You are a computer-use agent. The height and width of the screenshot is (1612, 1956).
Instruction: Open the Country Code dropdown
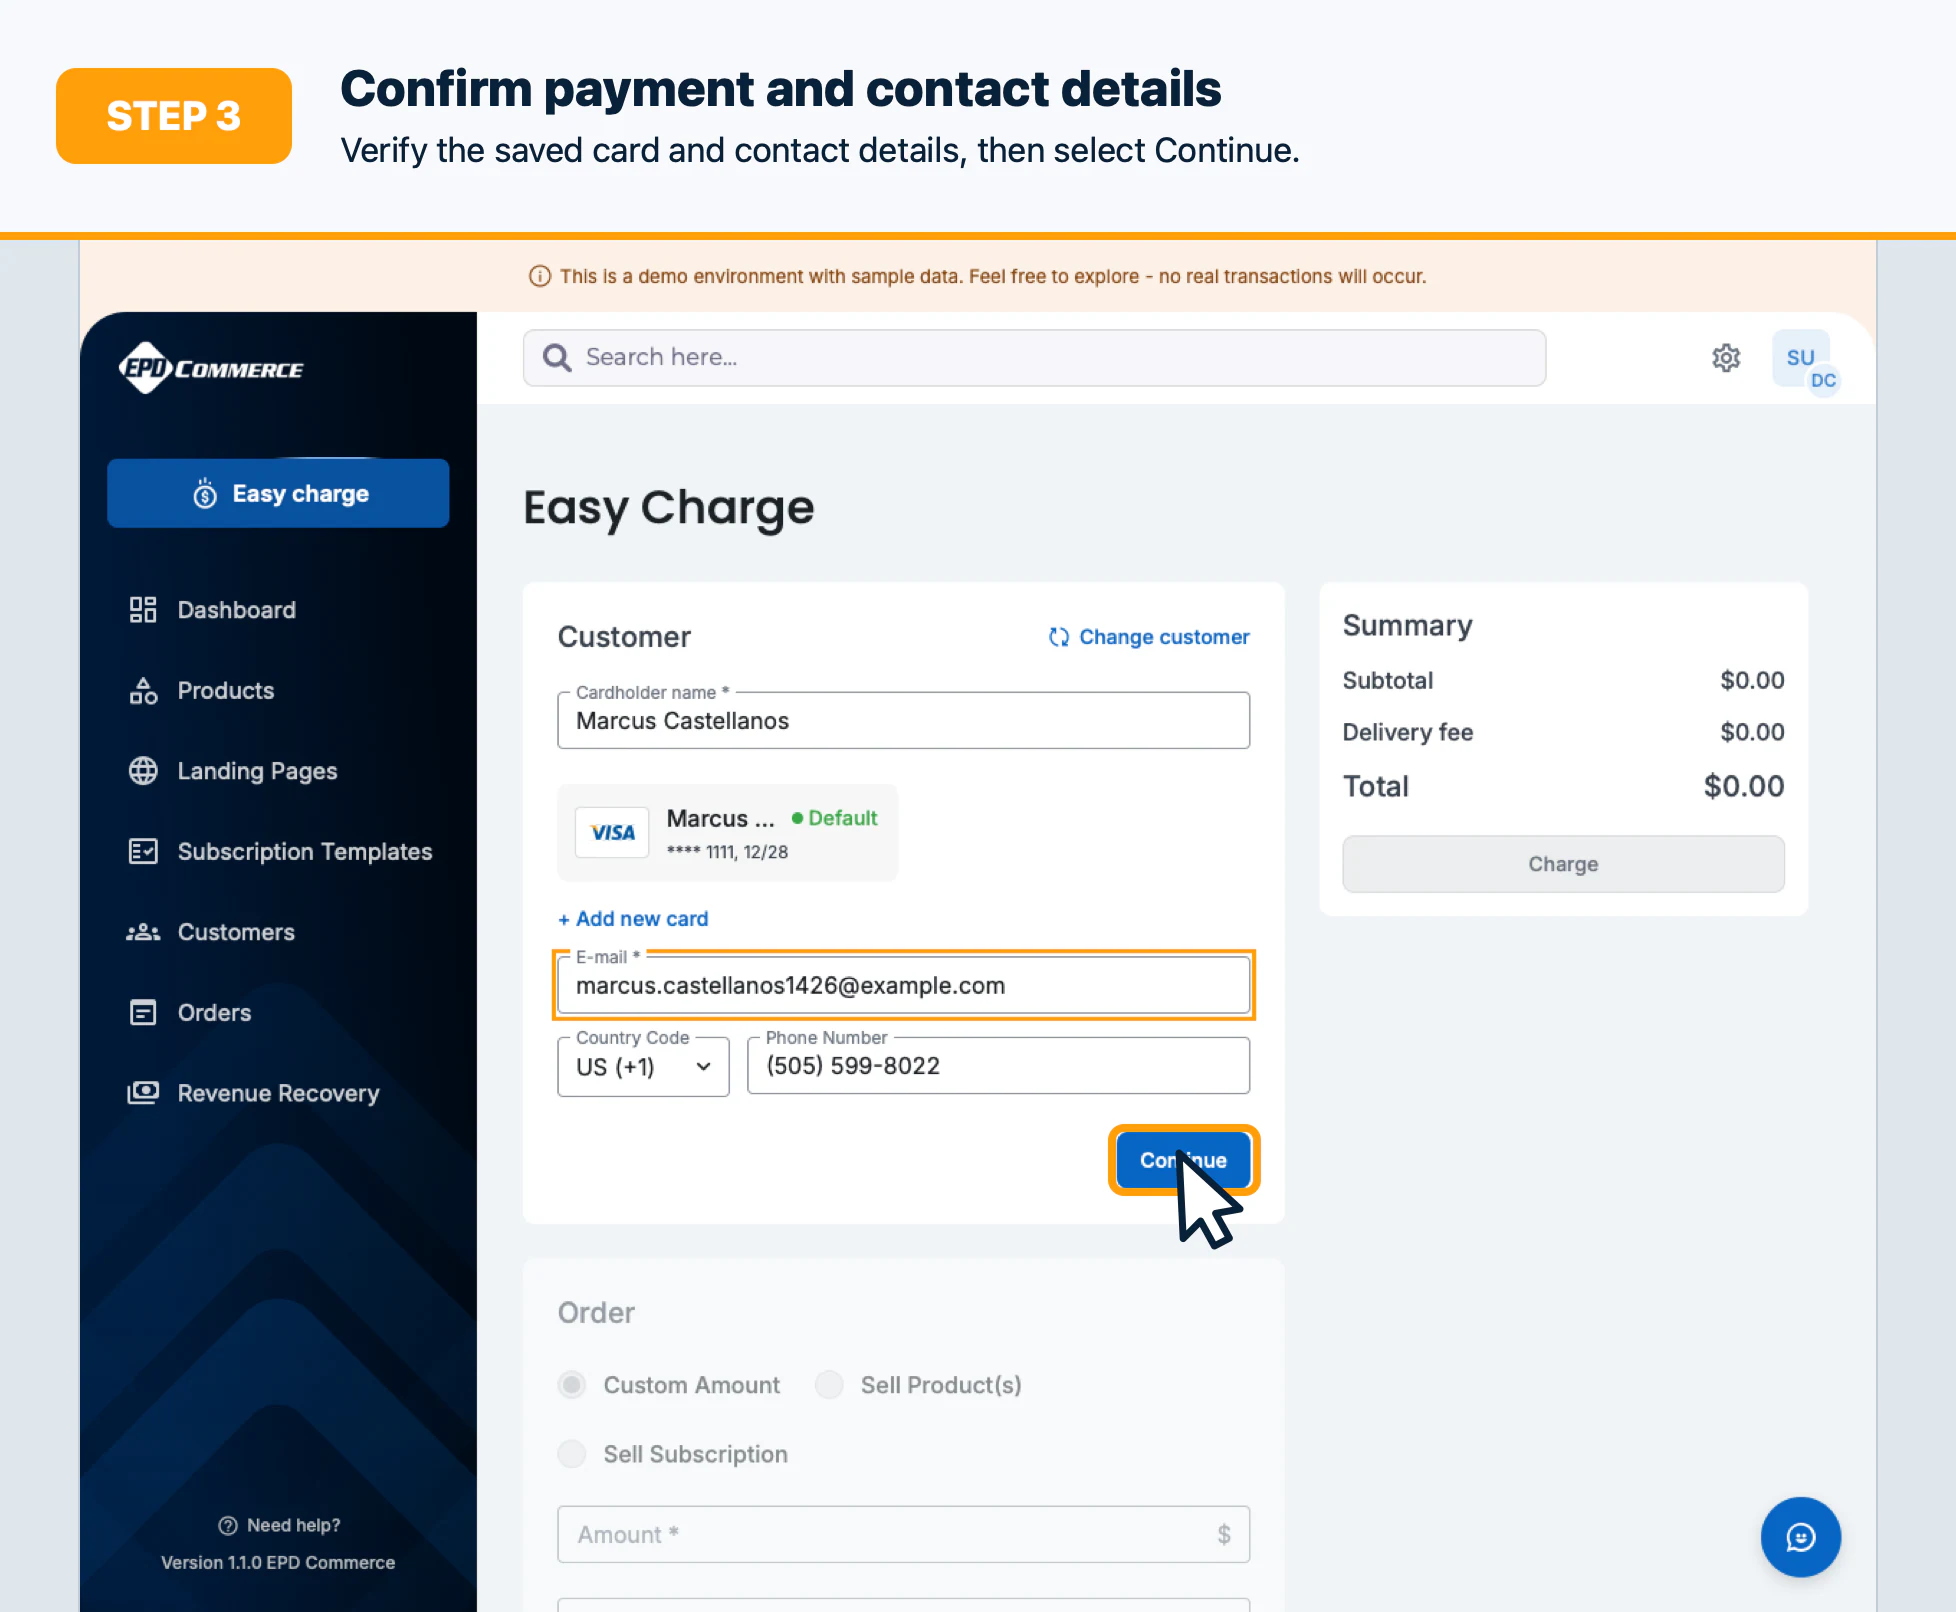643,1067
